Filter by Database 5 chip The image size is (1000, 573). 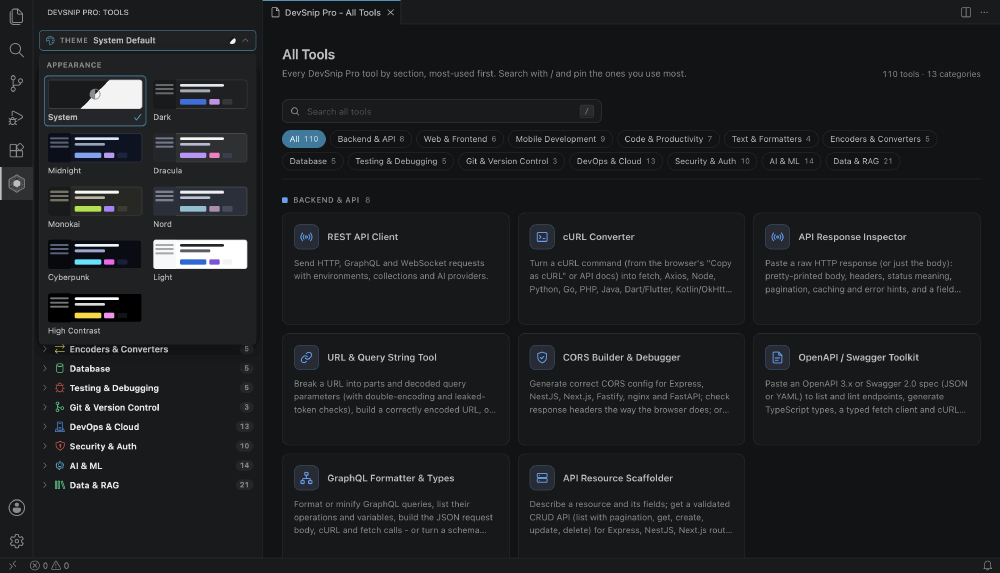coord(312,161)
